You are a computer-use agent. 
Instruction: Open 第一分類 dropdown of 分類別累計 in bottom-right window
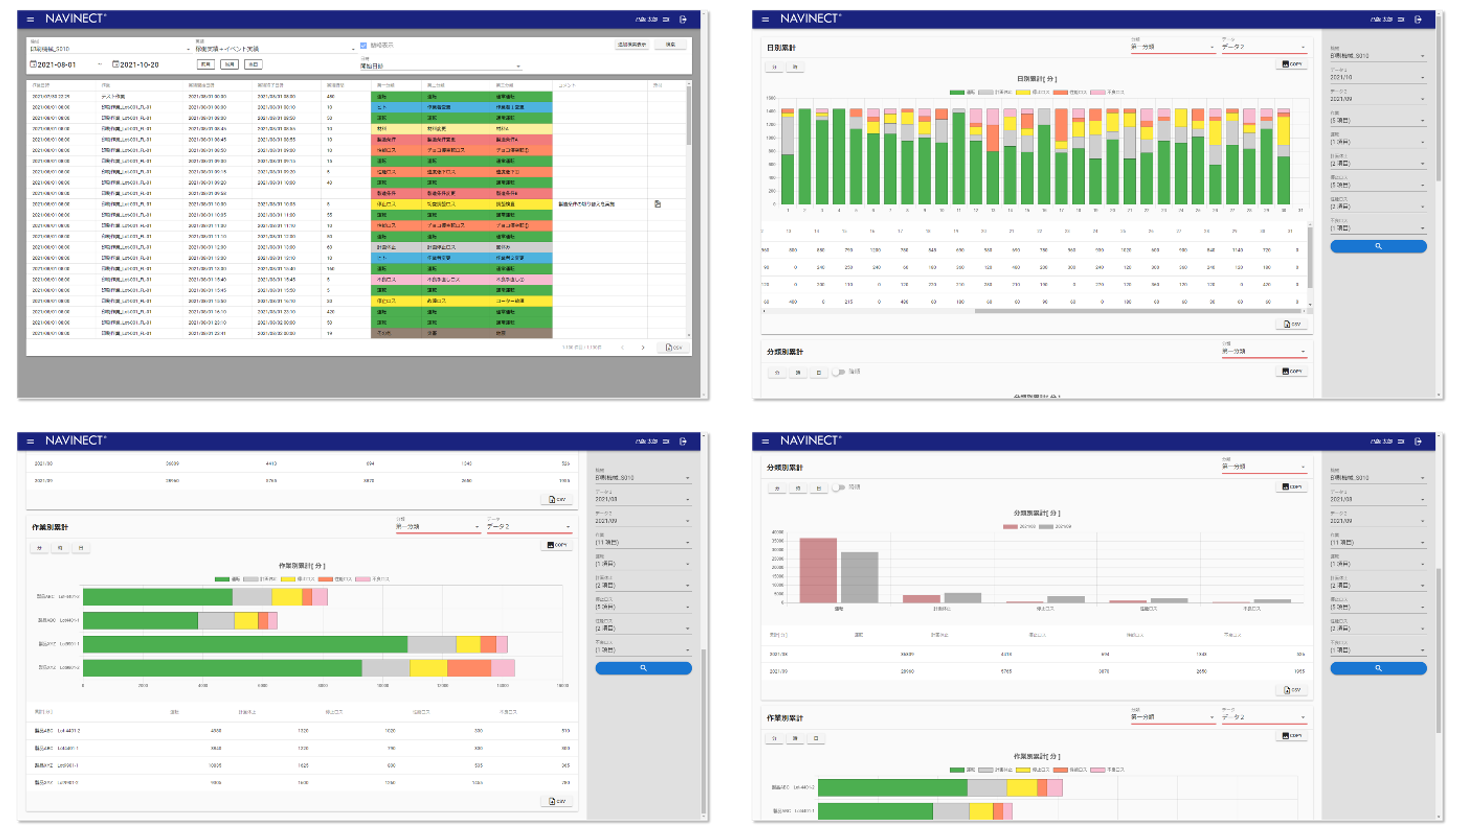1263,466
